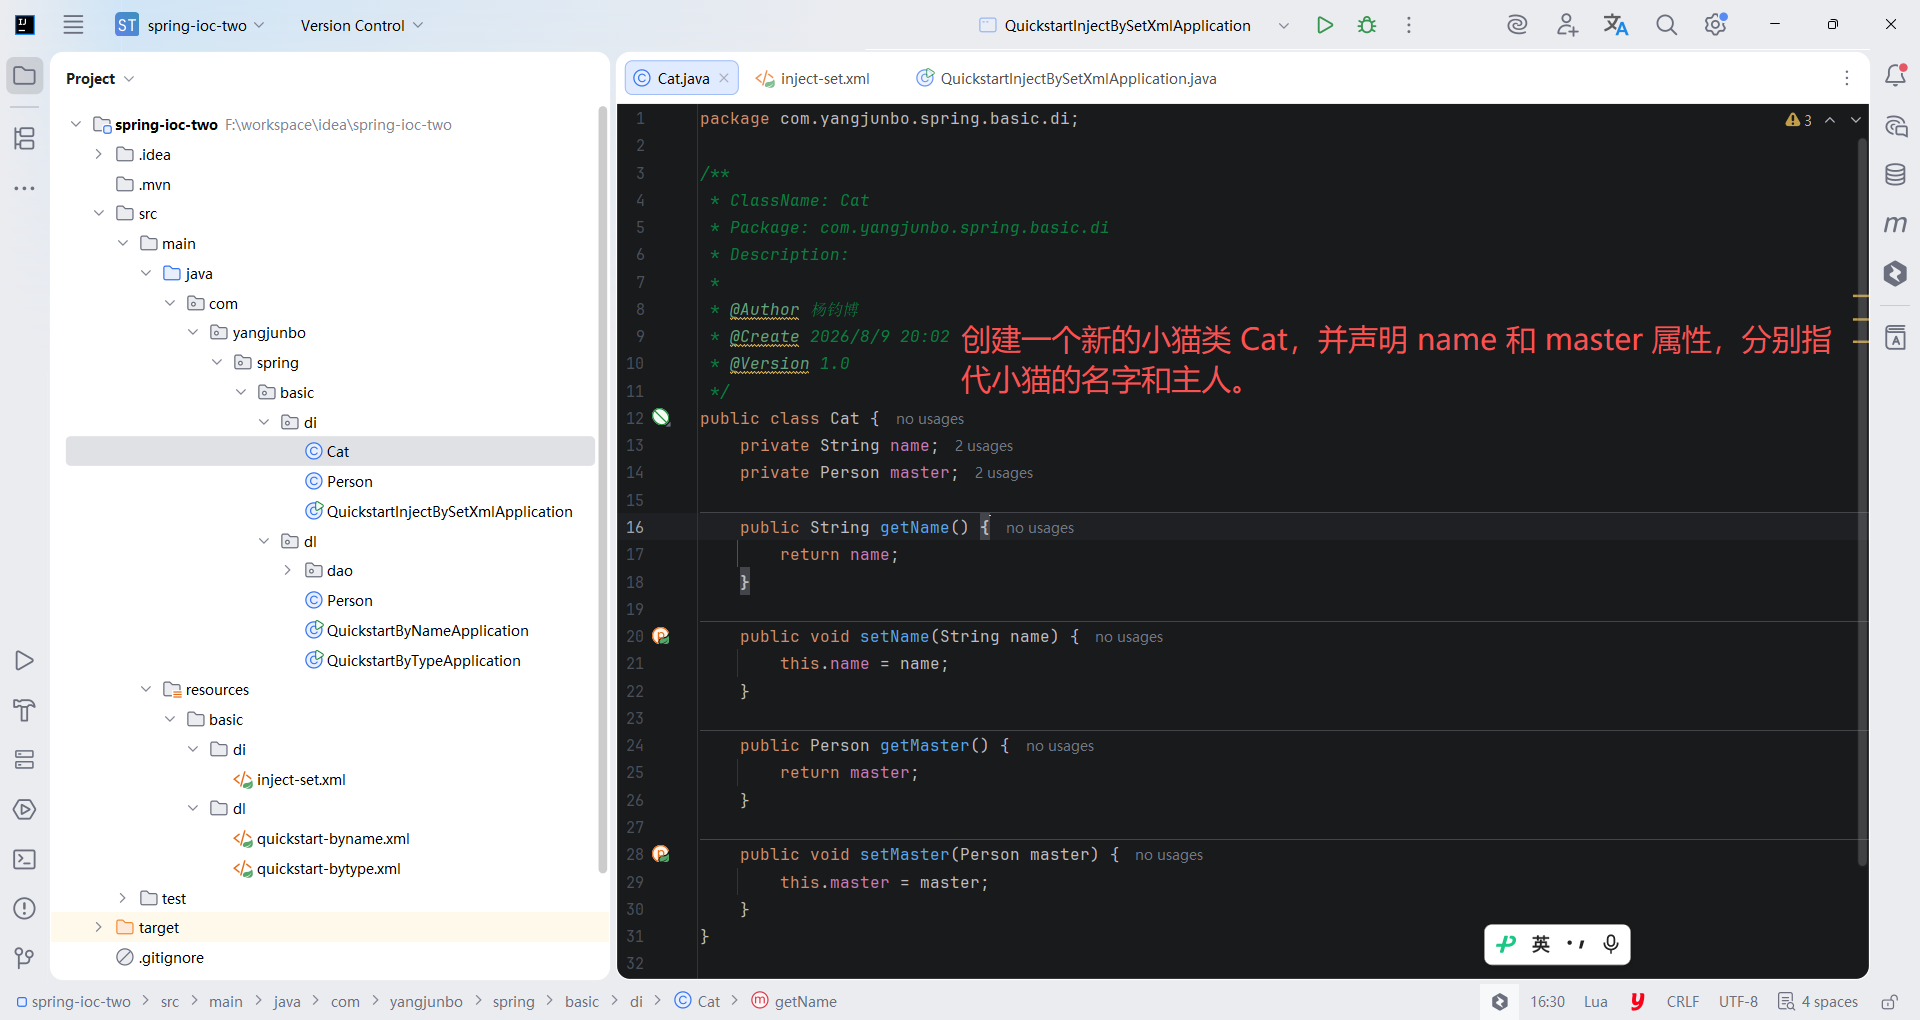Expand the dao package node

click(x=287, y=570)
